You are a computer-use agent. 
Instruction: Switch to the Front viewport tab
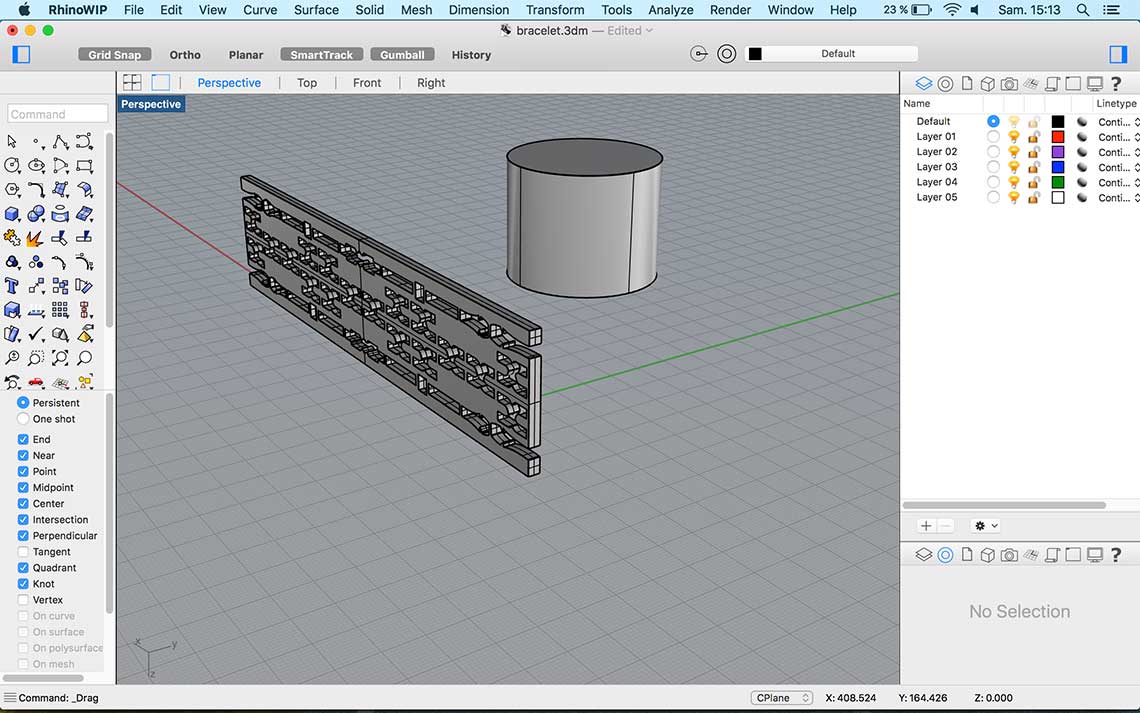click(x=366, y=83)
